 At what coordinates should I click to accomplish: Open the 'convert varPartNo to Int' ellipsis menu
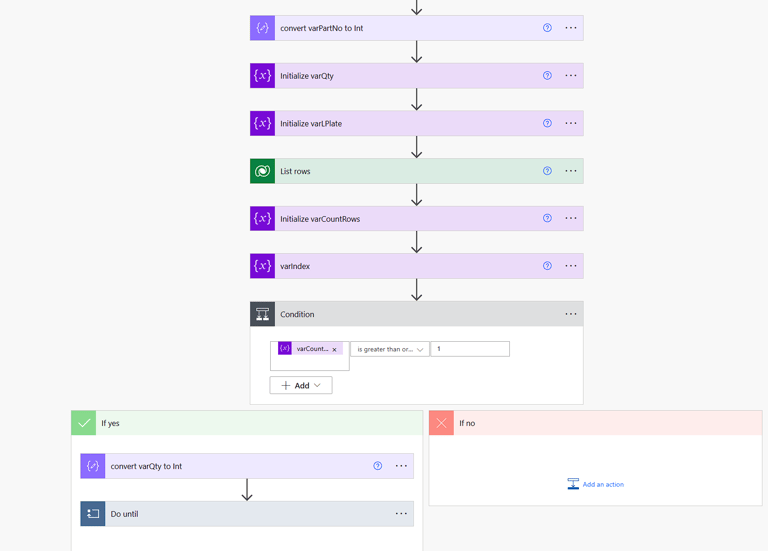click(571, 28)
